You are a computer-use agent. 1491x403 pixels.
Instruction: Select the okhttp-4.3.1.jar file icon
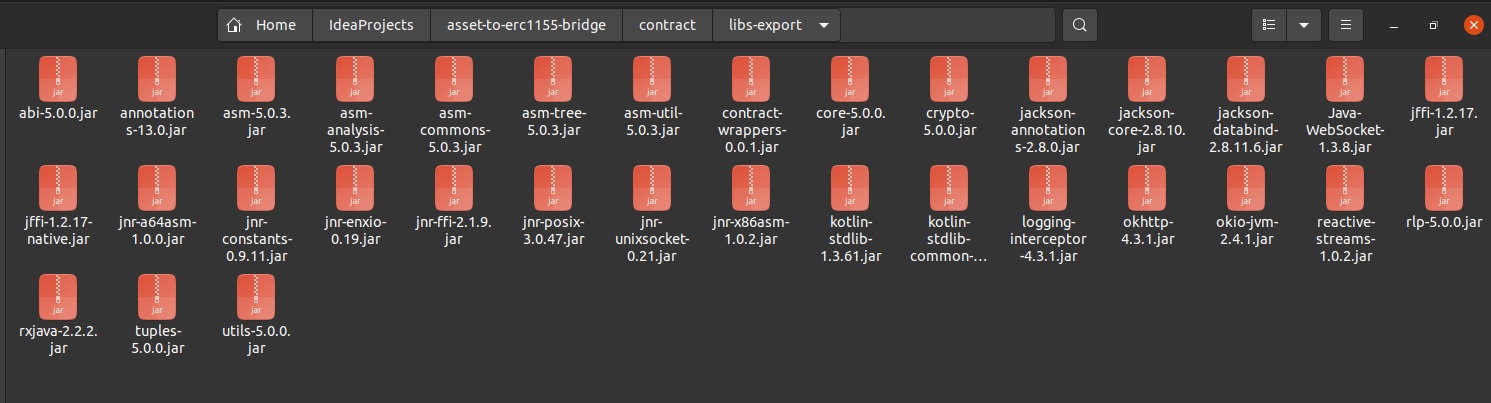1146,187
